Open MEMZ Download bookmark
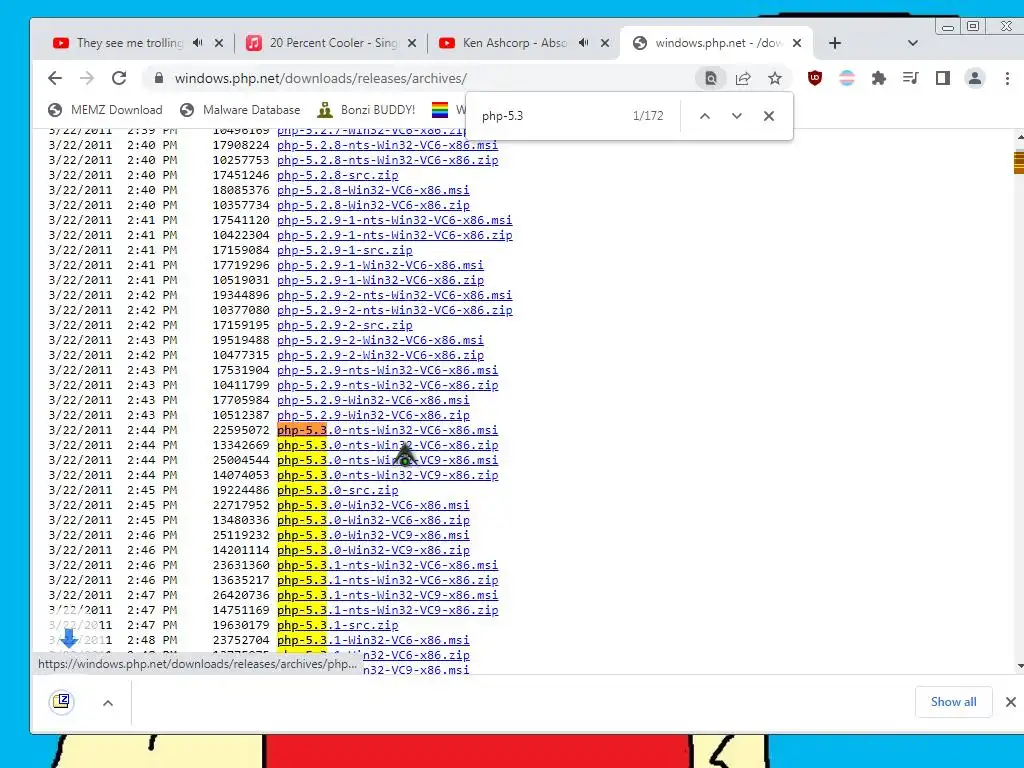This screenshot has width=1024, height=768. (x=106, y=110)
